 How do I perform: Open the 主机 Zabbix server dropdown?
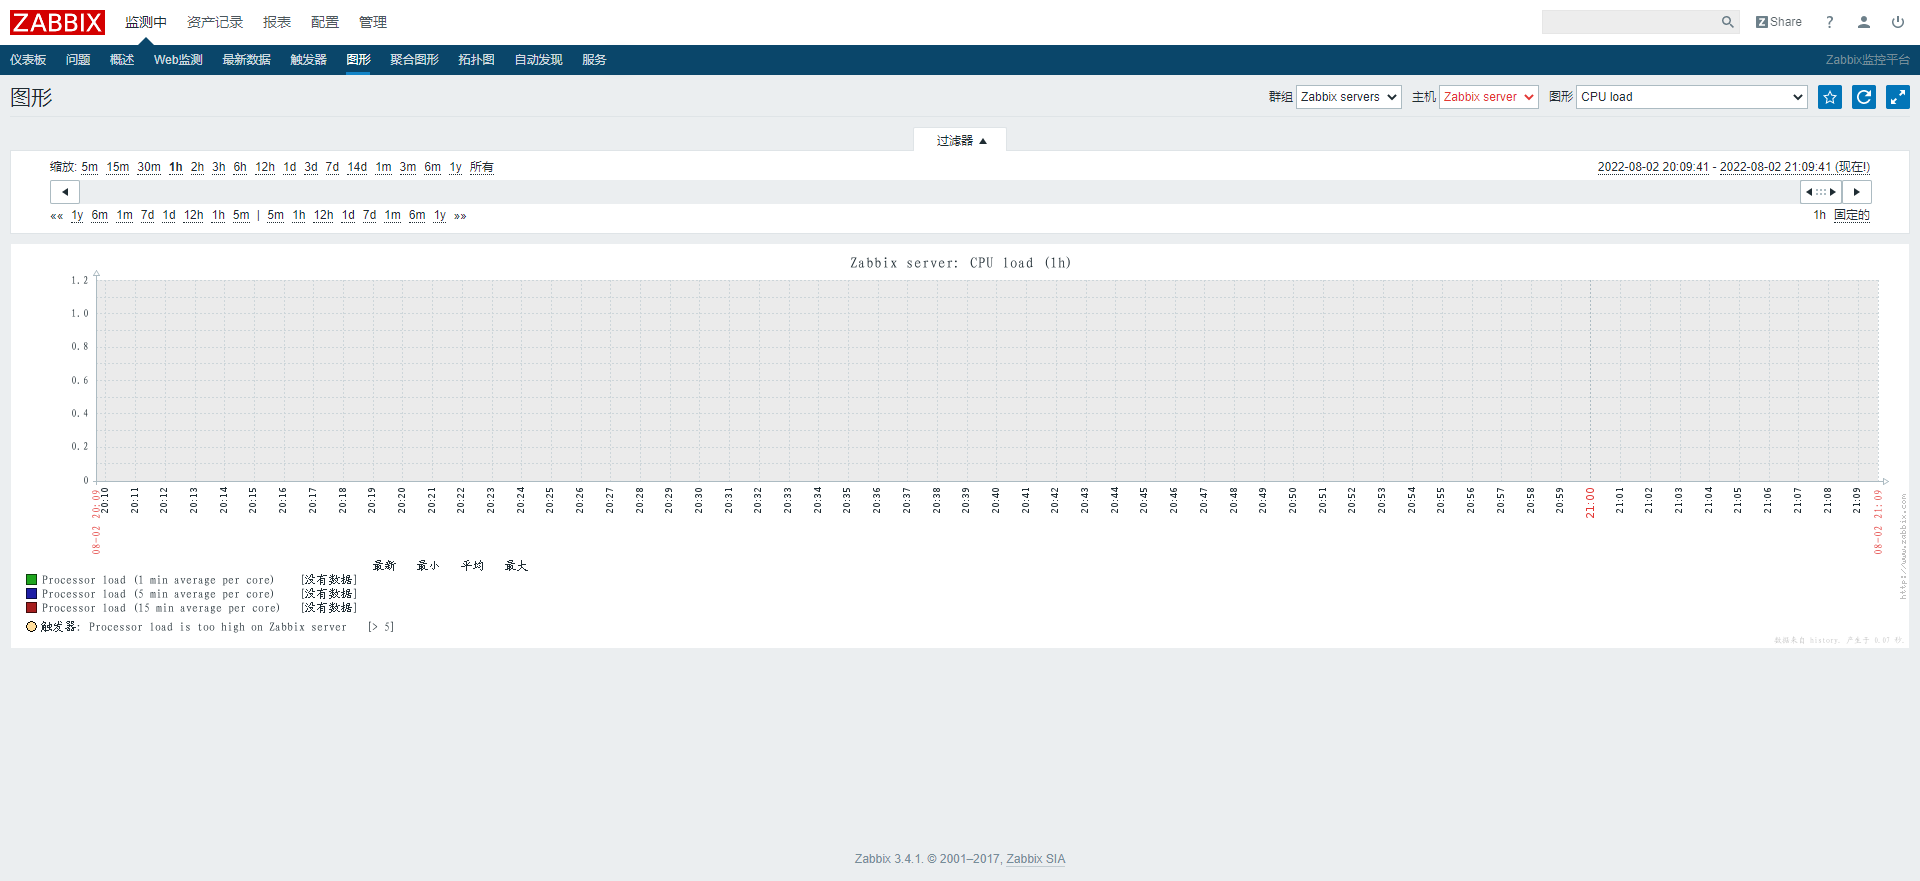point(1488,97)
